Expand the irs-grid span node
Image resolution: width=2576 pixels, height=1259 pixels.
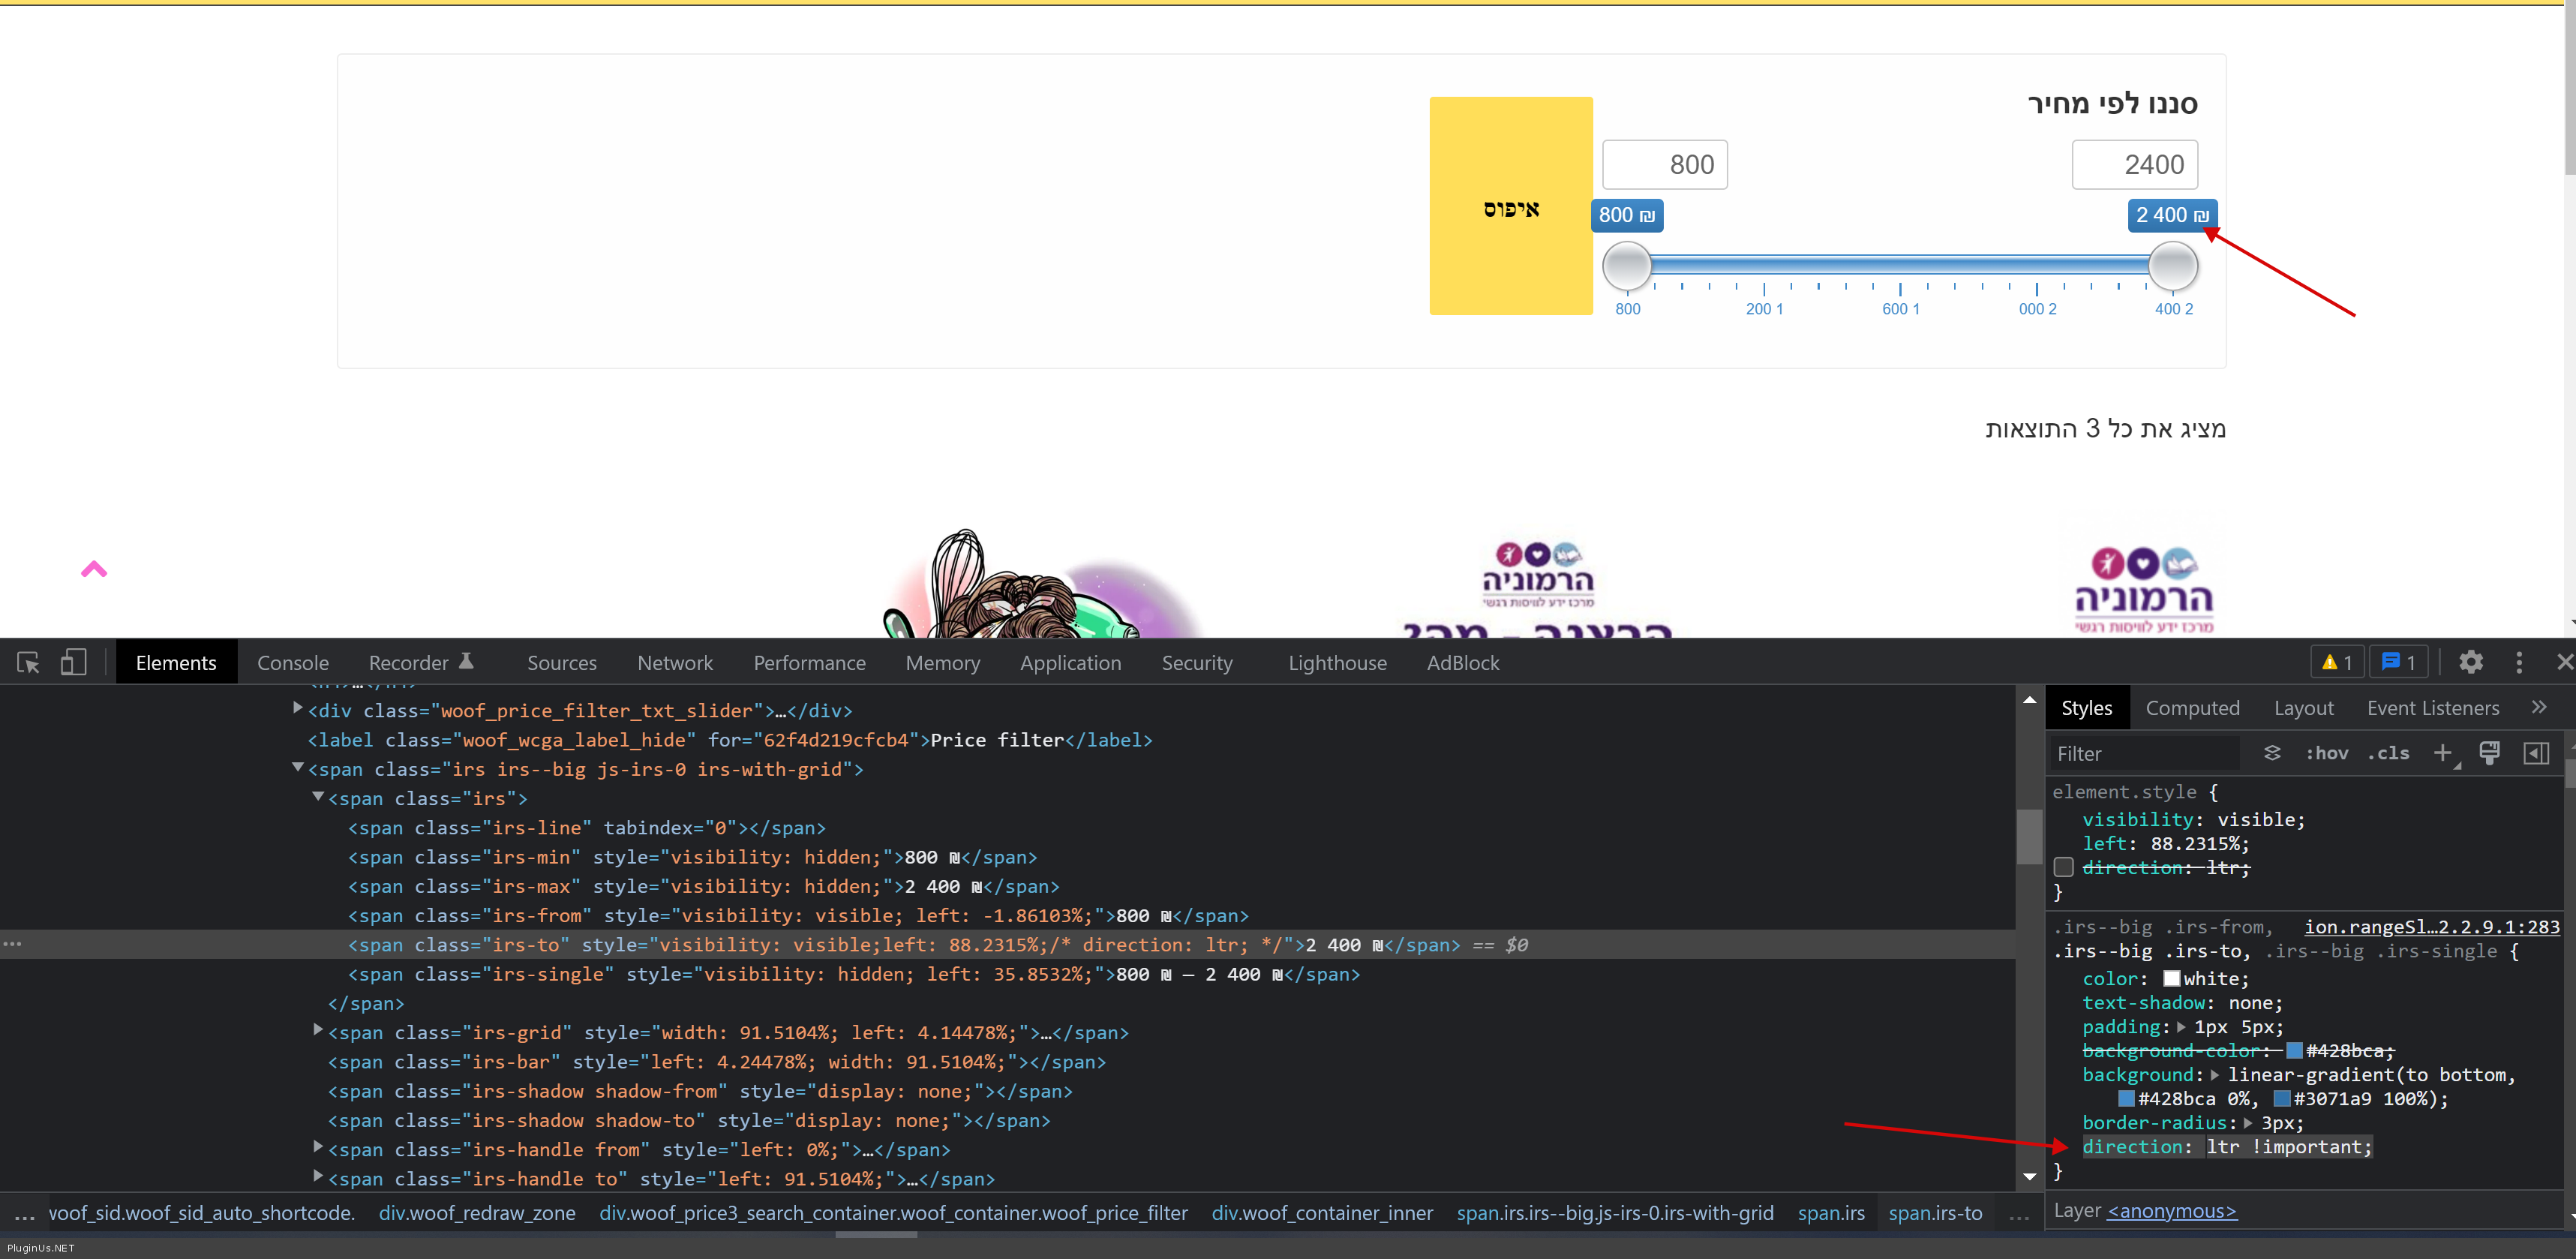coord(318,1031)
